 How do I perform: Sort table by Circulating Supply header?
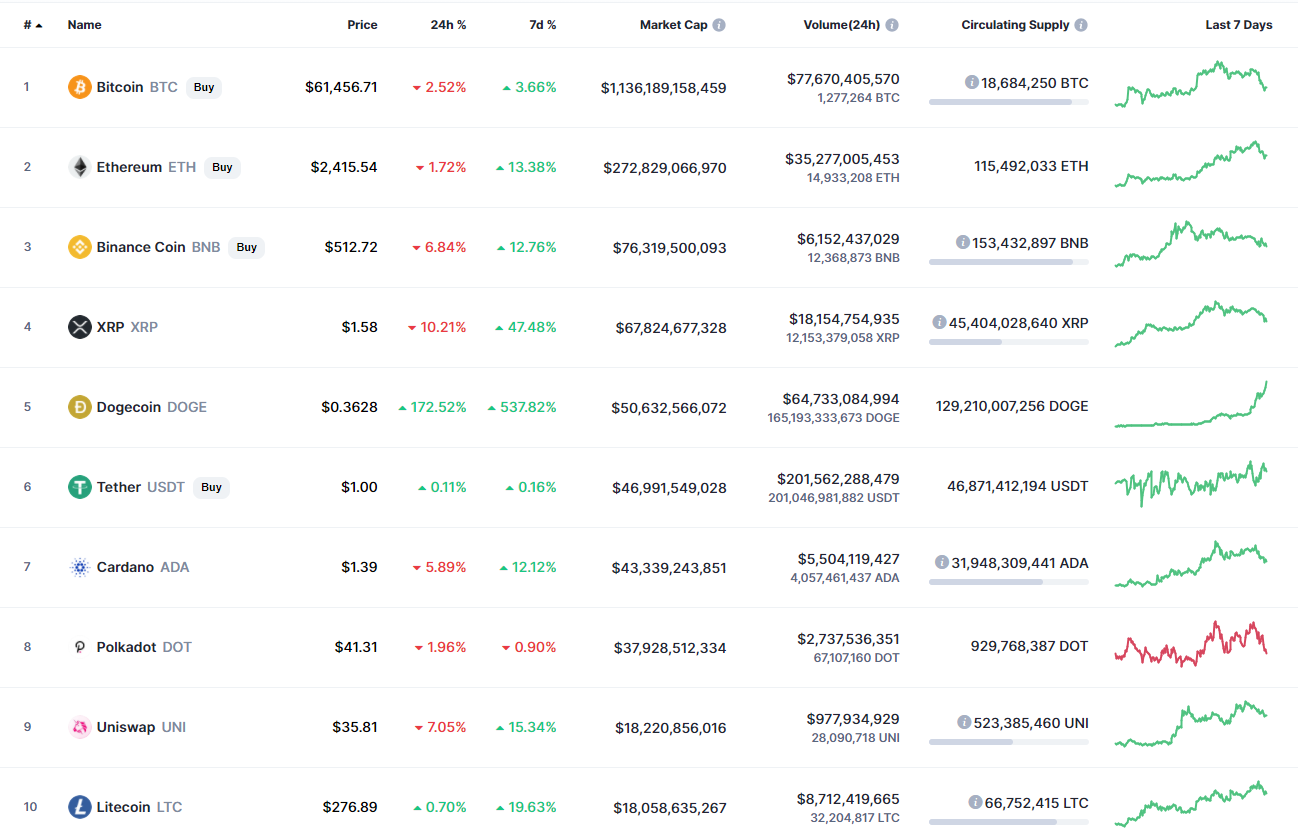pos(1015,25)
